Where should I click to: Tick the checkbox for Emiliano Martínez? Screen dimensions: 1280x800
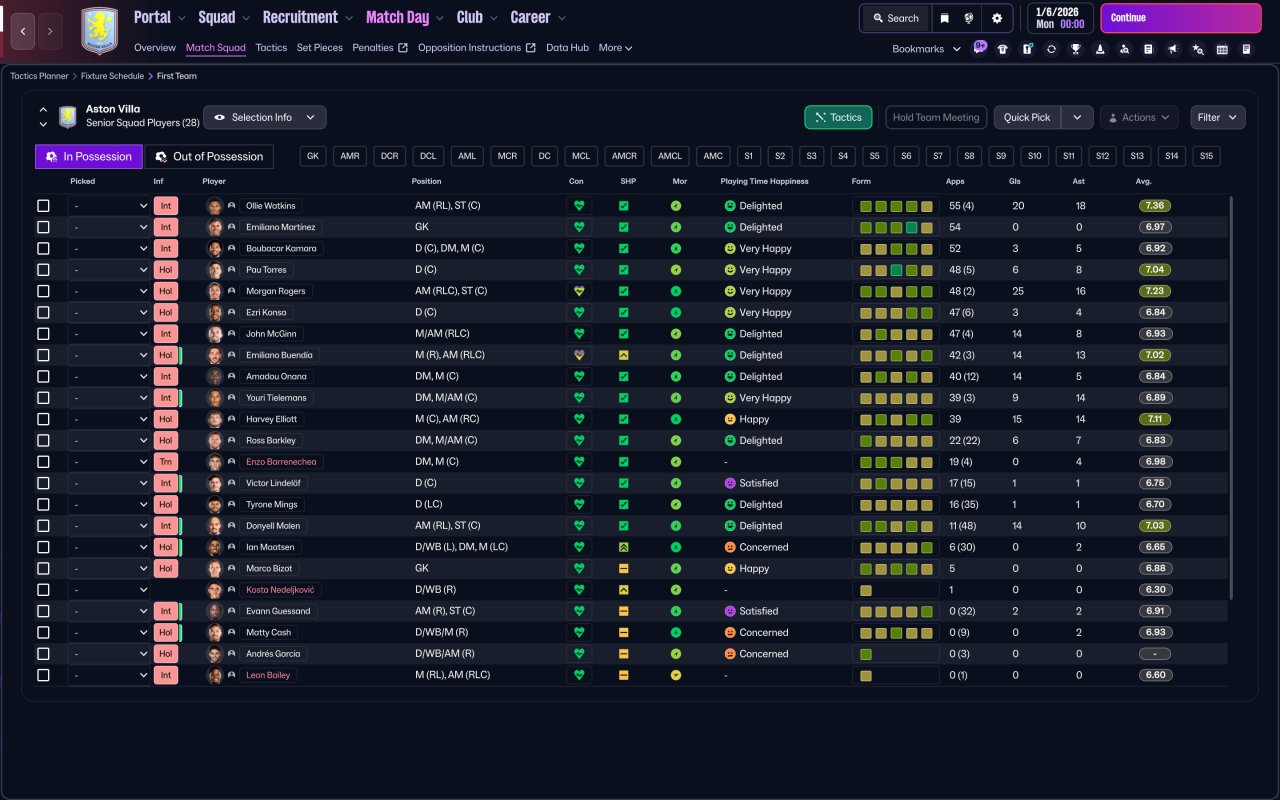(x=43, y=227)
